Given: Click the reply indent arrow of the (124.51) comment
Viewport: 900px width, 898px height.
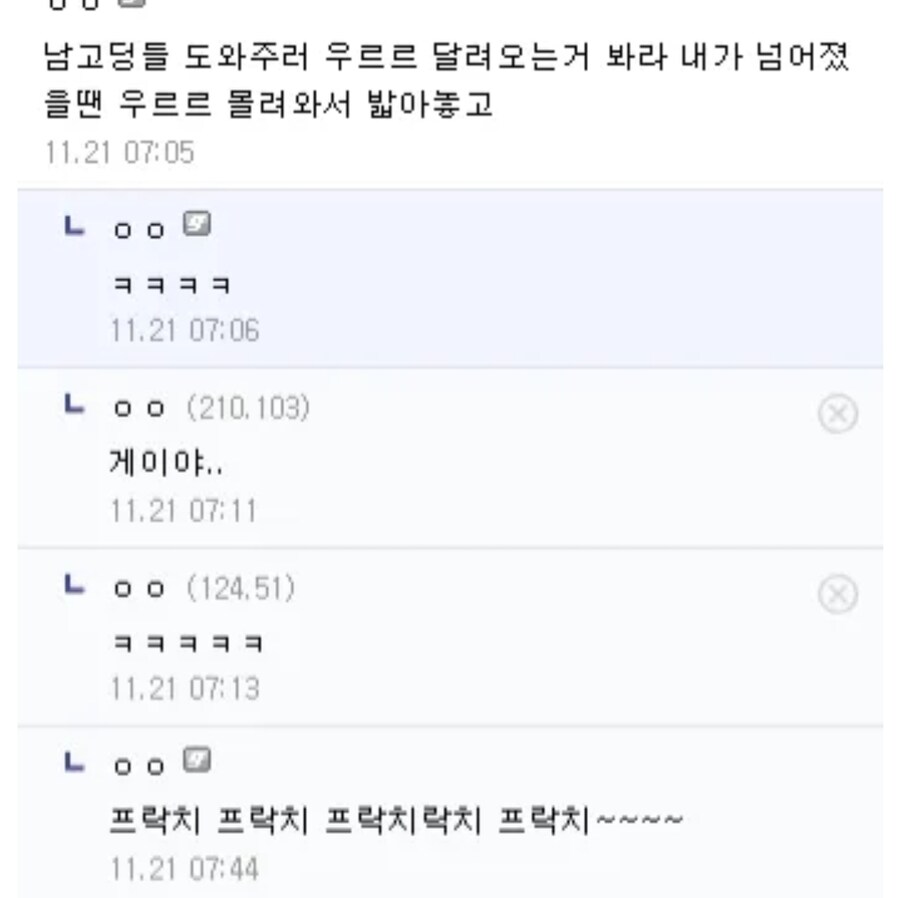Looking at the screenshot, I should pos(73,585).
